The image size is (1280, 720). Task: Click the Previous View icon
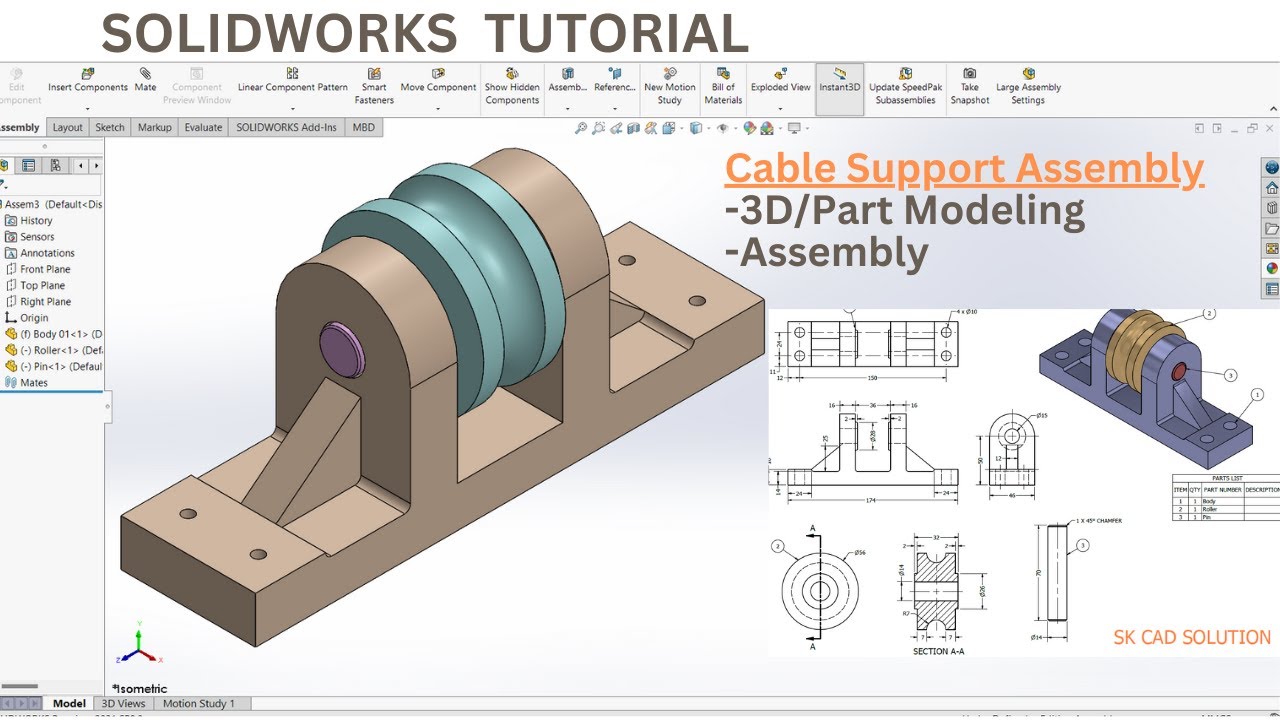pyautogui.click(x=616, y=128)
